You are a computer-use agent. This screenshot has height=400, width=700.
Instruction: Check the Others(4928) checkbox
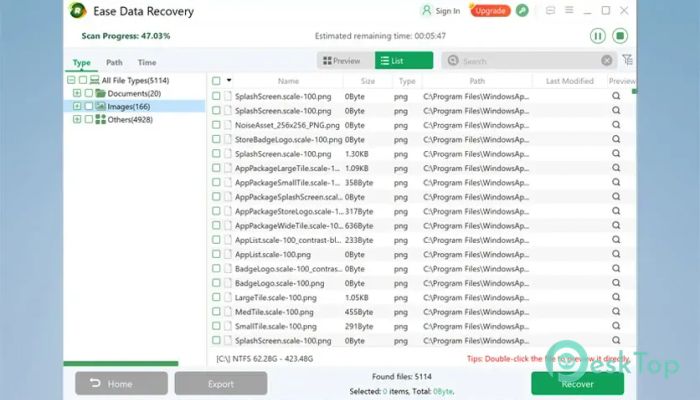(88, 119)
